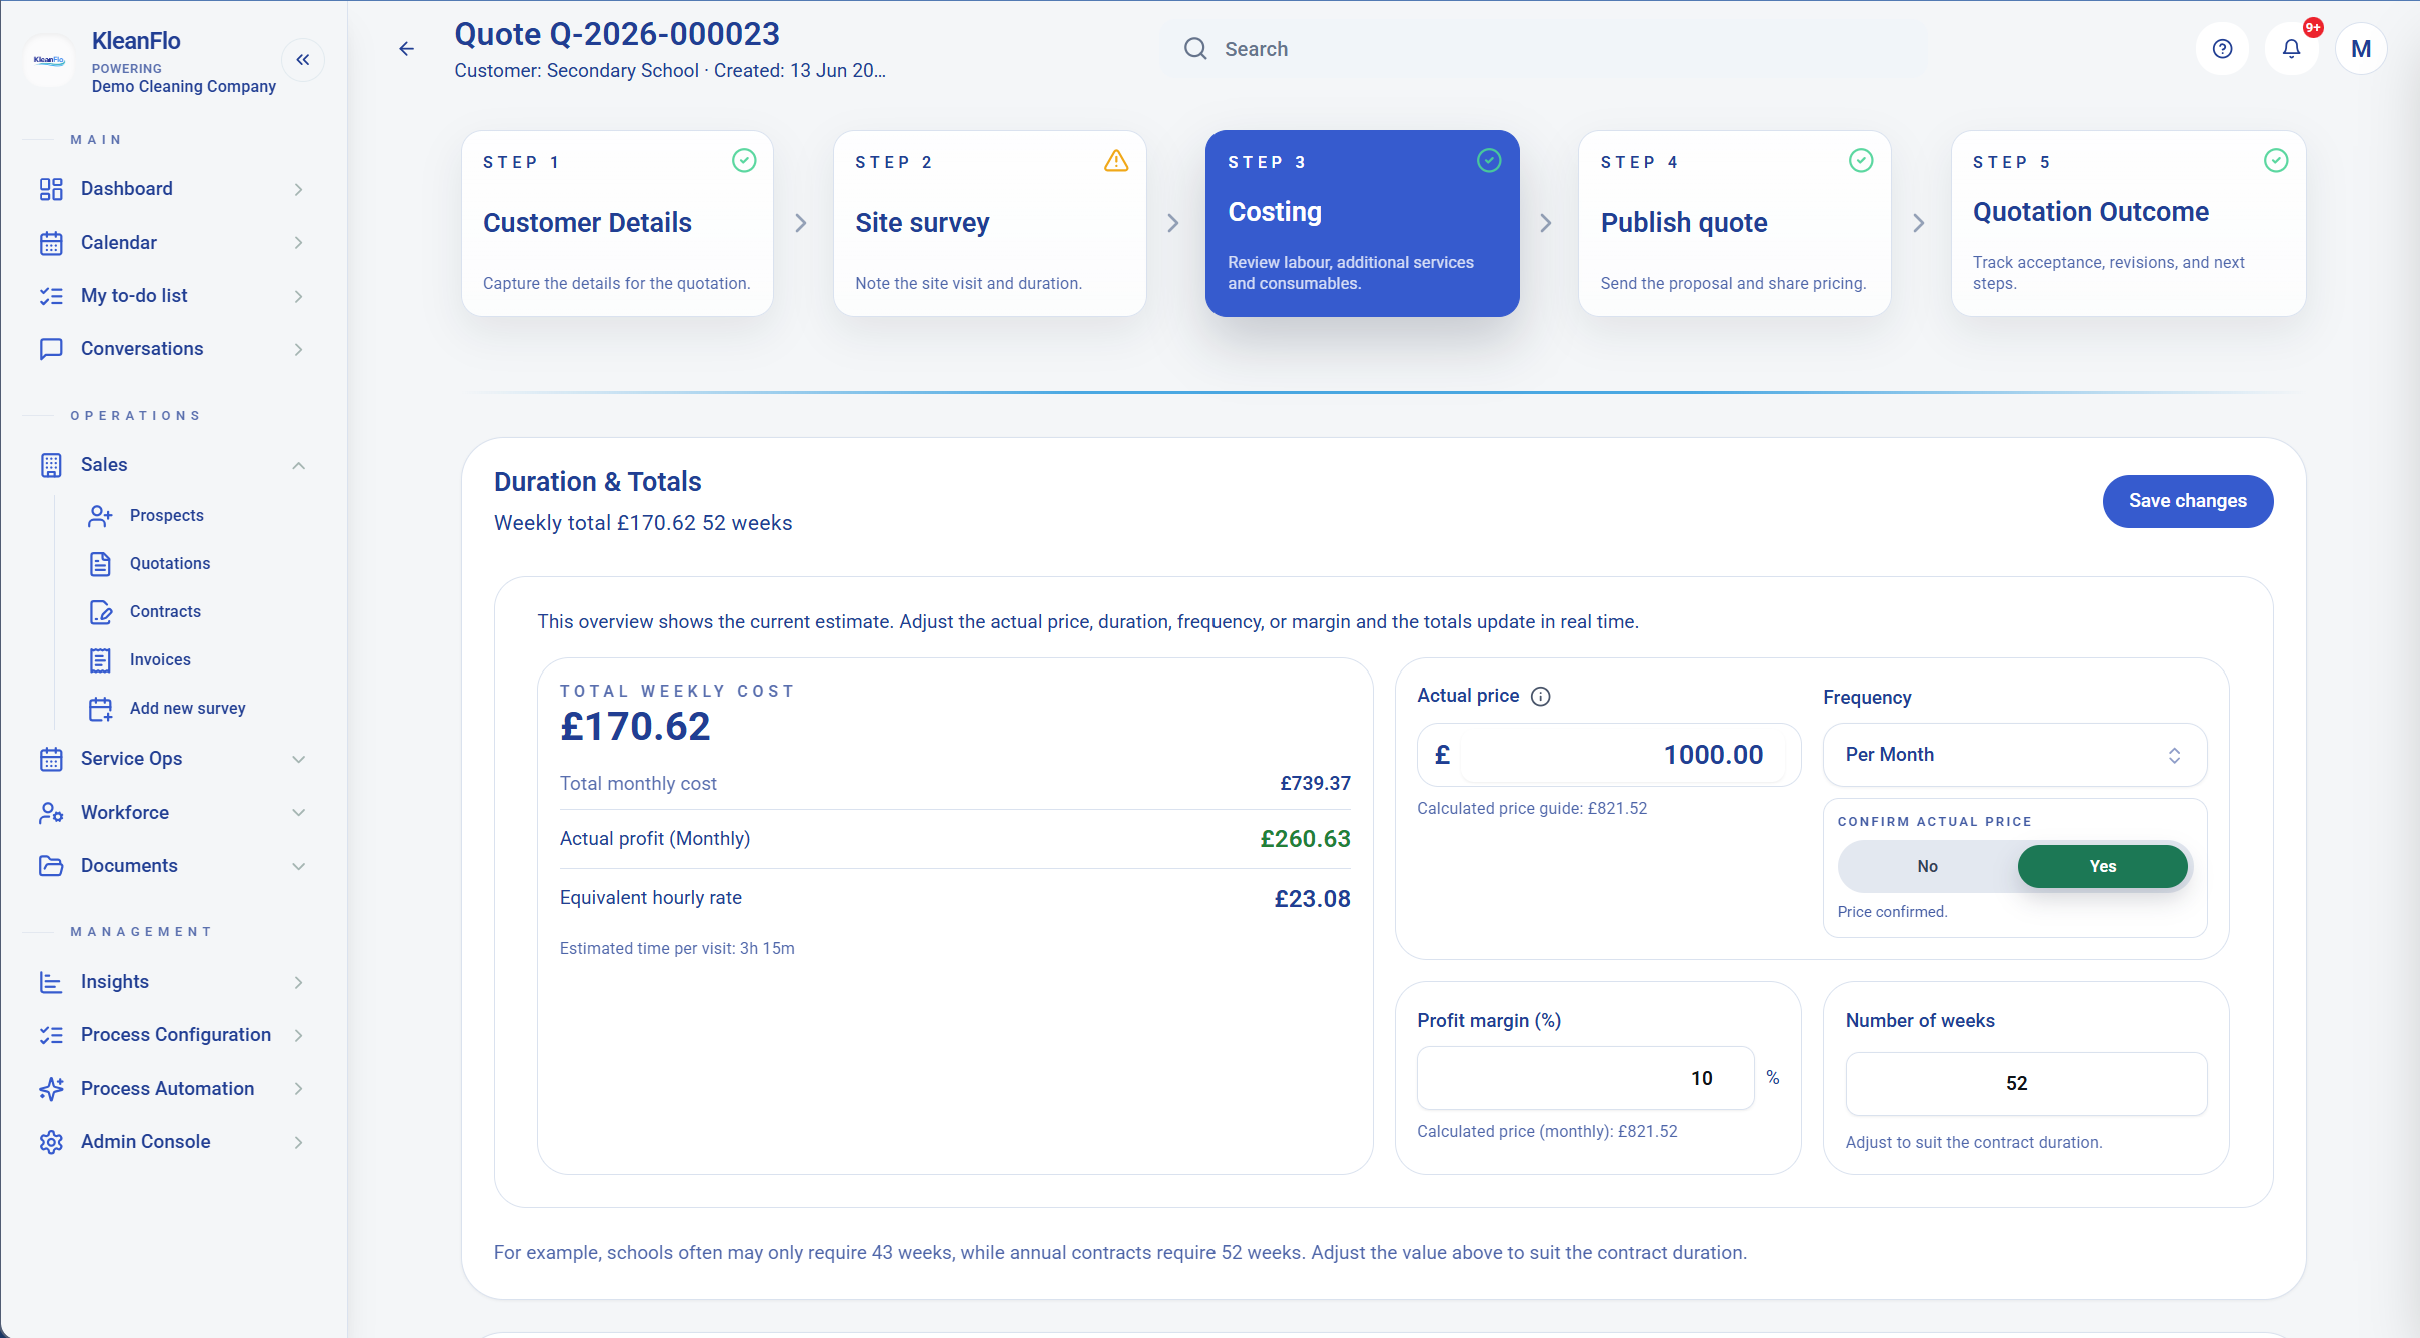Viewport: 2420px width, 1338px height.
Task: Click the Sales building icon
Action: (51, 465)
